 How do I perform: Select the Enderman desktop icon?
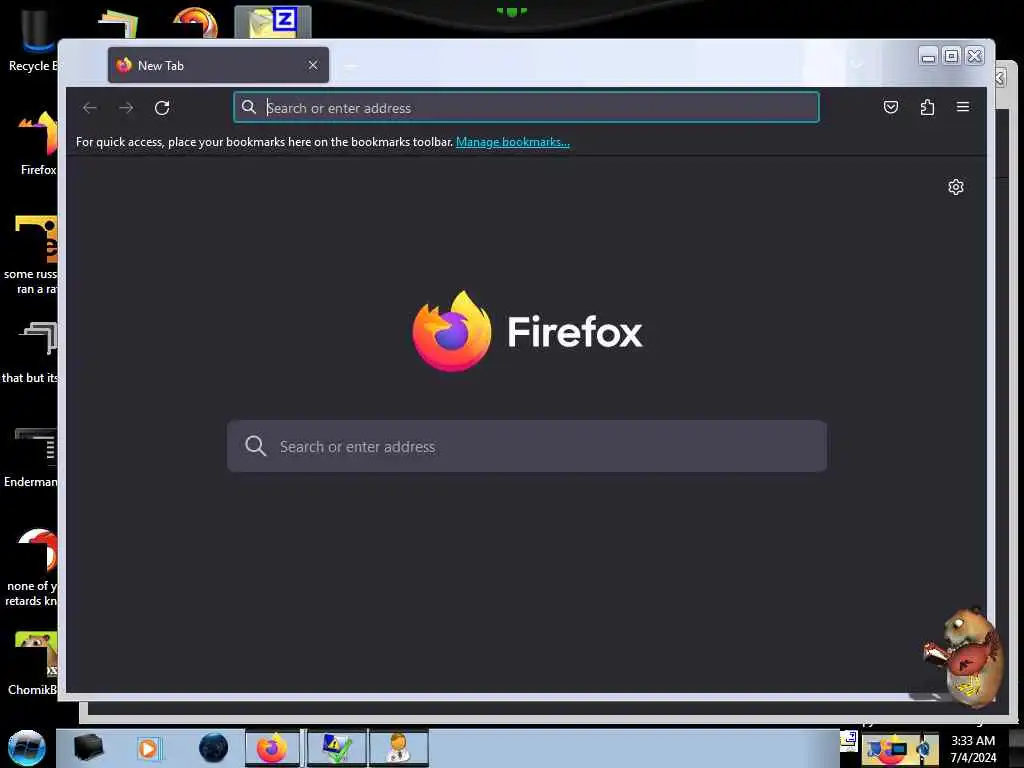click(x=31, y=458)
